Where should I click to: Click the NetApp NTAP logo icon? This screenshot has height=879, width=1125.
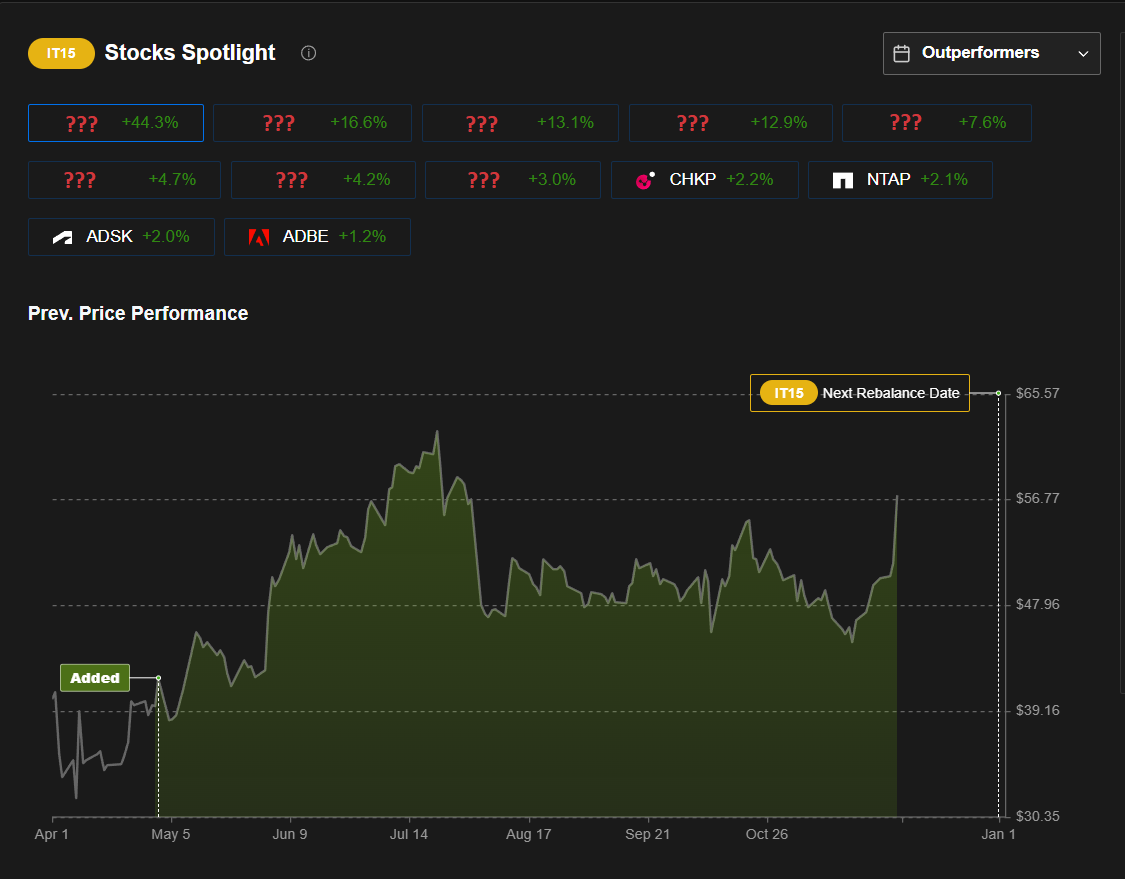pyautogui.click(x=843, y=181)
